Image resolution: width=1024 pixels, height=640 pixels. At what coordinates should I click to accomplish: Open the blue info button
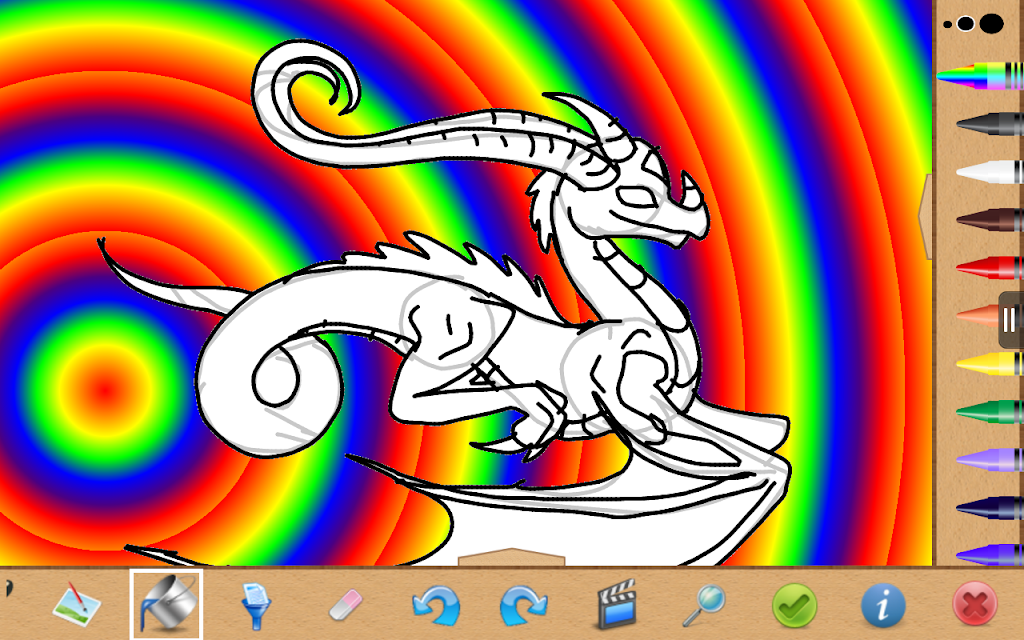(883, 605)
